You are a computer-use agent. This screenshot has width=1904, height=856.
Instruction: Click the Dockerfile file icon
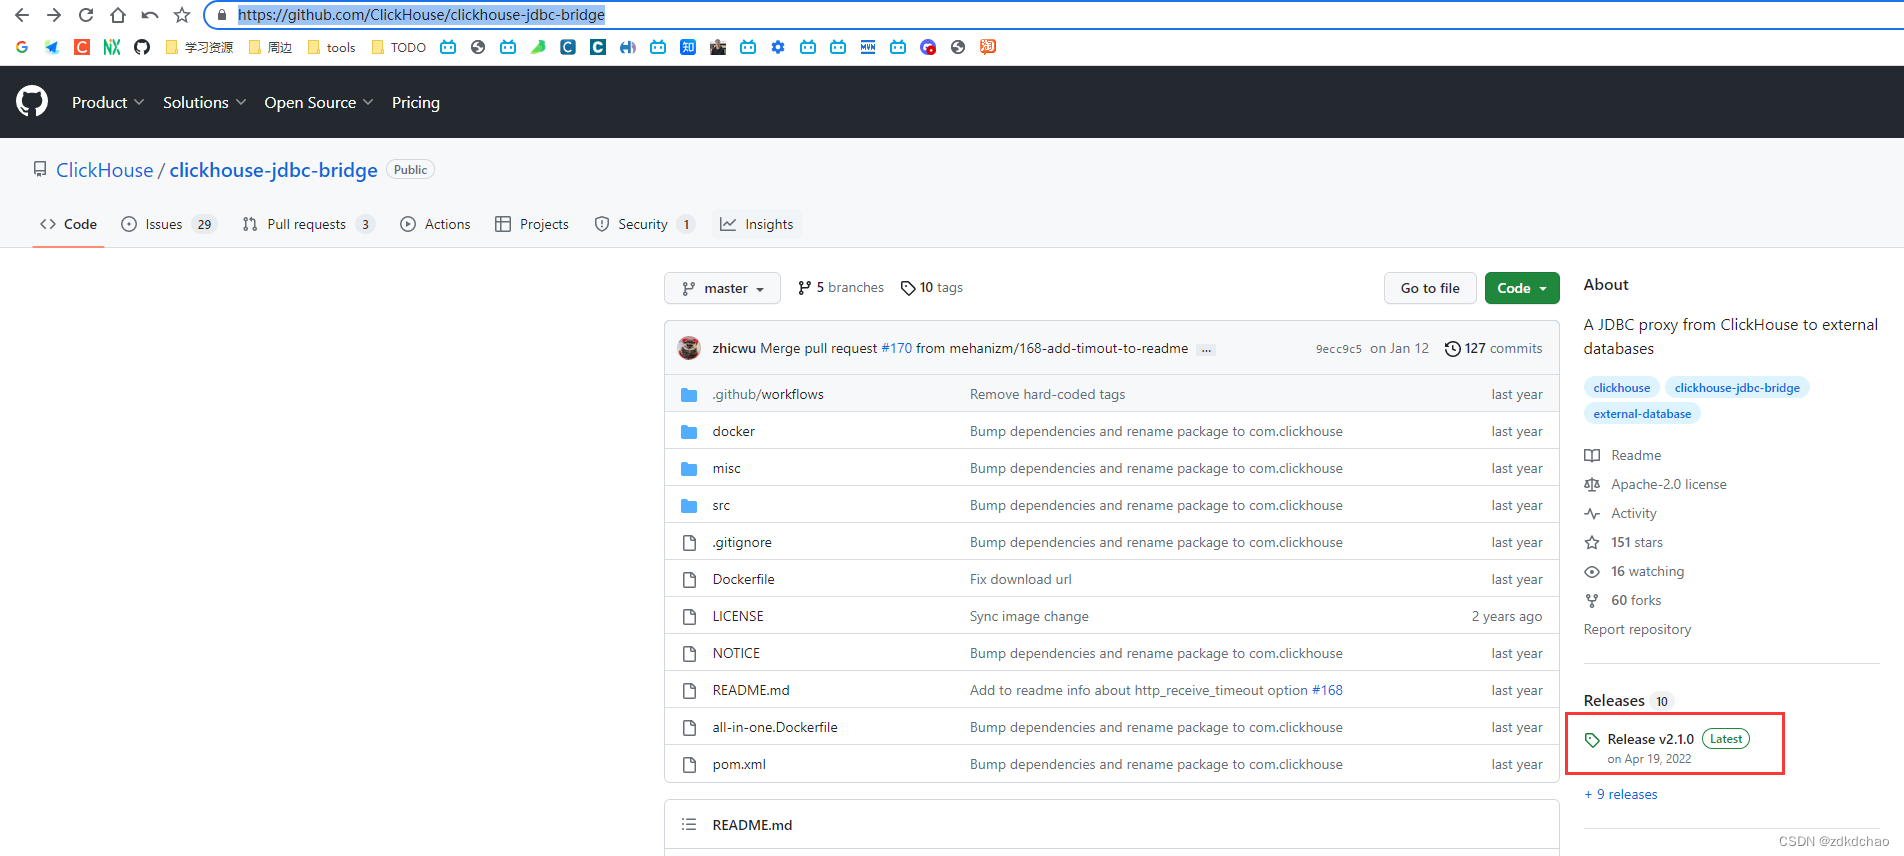click(689, 579)
